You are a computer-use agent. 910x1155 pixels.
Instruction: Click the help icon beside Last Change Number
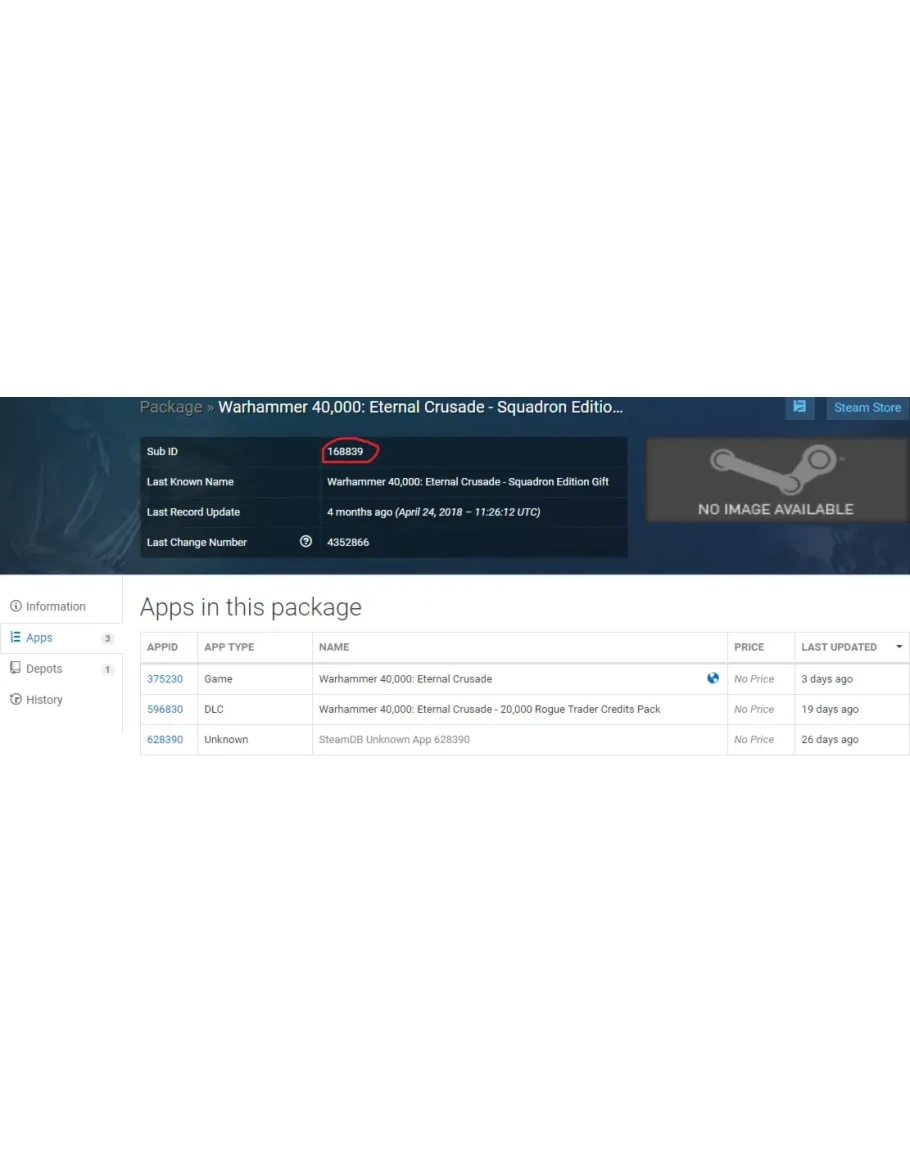pyautogui.click(x=306, y=542)
